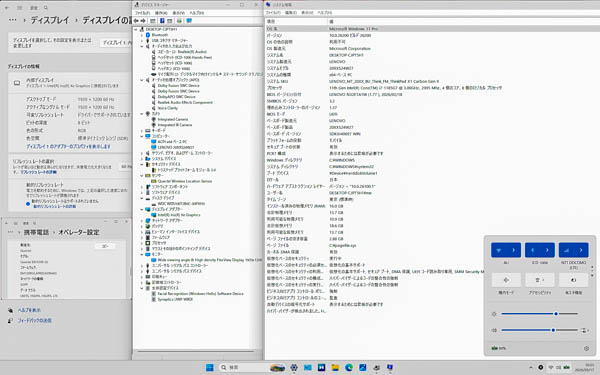Collapse the audio inputs and outputs node

[x=142, y=46]
